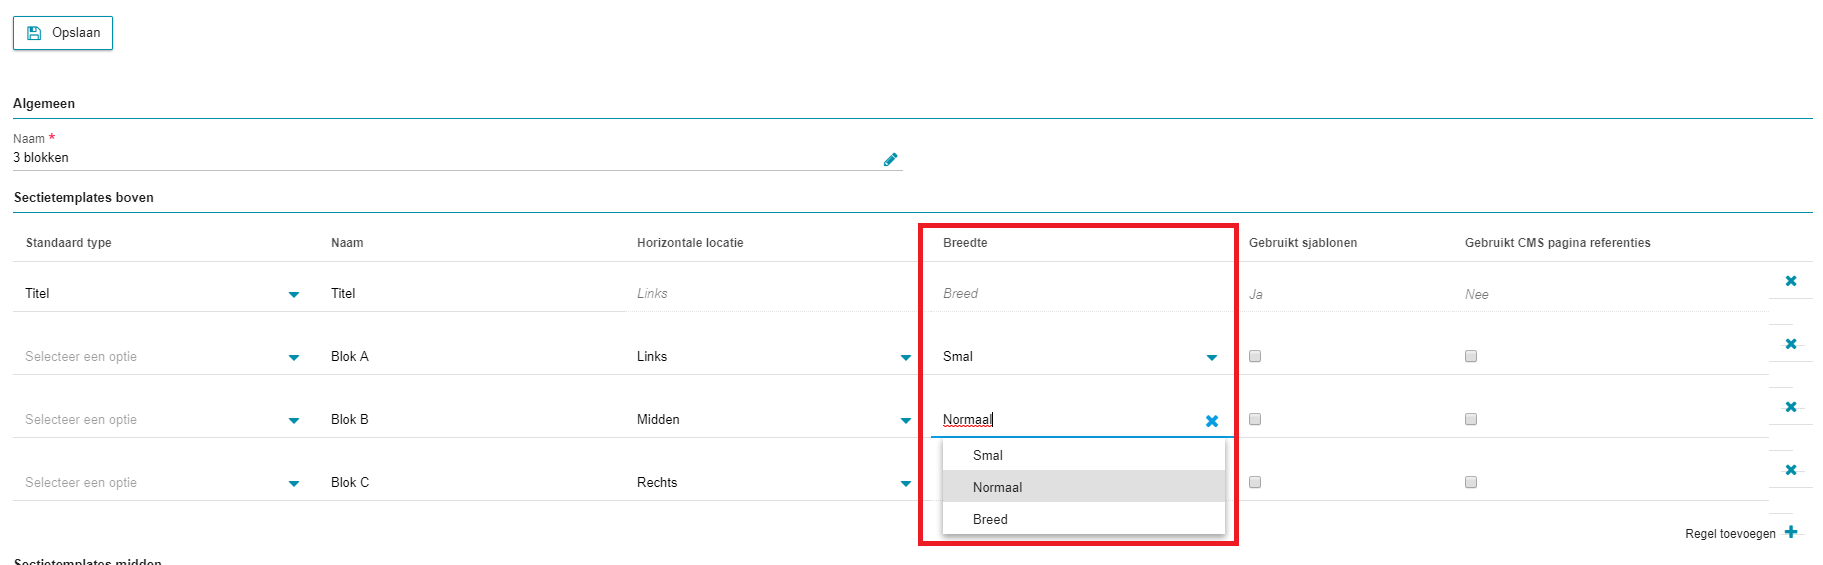Open the Horizontale locatie dropdown showing Rechts
1823x565 pixels.
(x=775, y=483)
